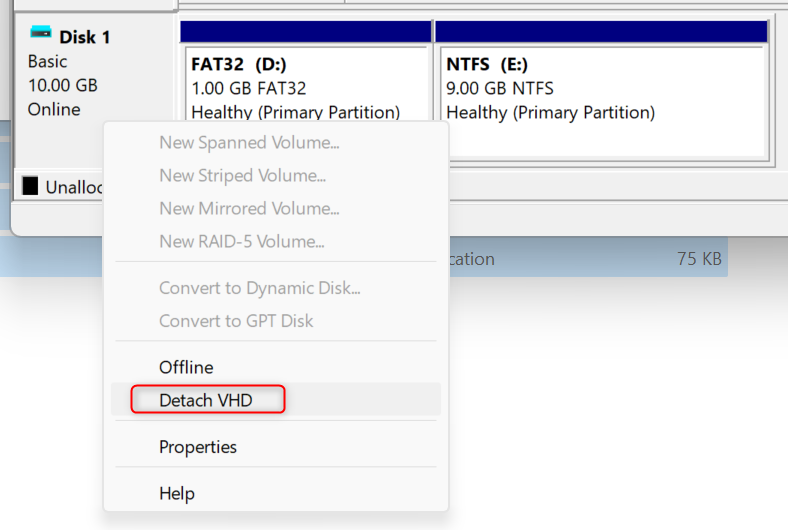The height and width of the screenshot is (530, 788).
Task: Click the Online status under Disk 1
Action: pyautogui.click(x=54, y=109)
